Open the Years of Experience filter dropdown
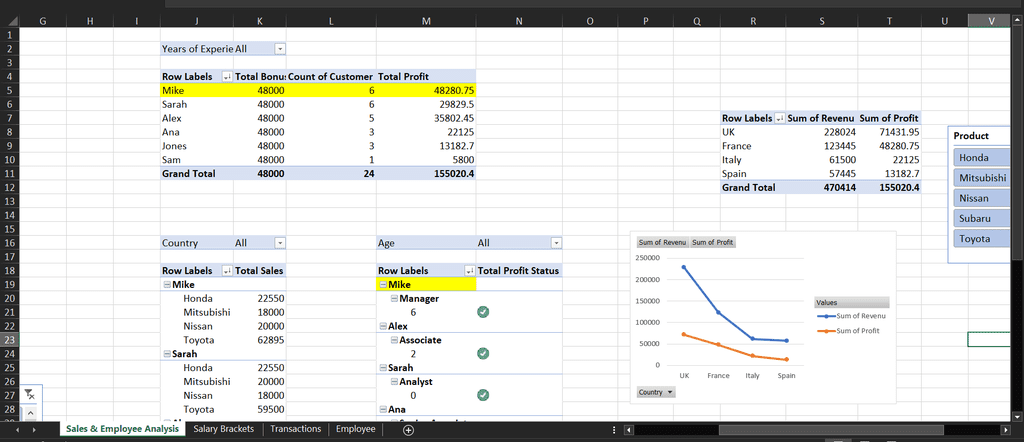This screenshot has height=442, width=1024. pos(280,49)
